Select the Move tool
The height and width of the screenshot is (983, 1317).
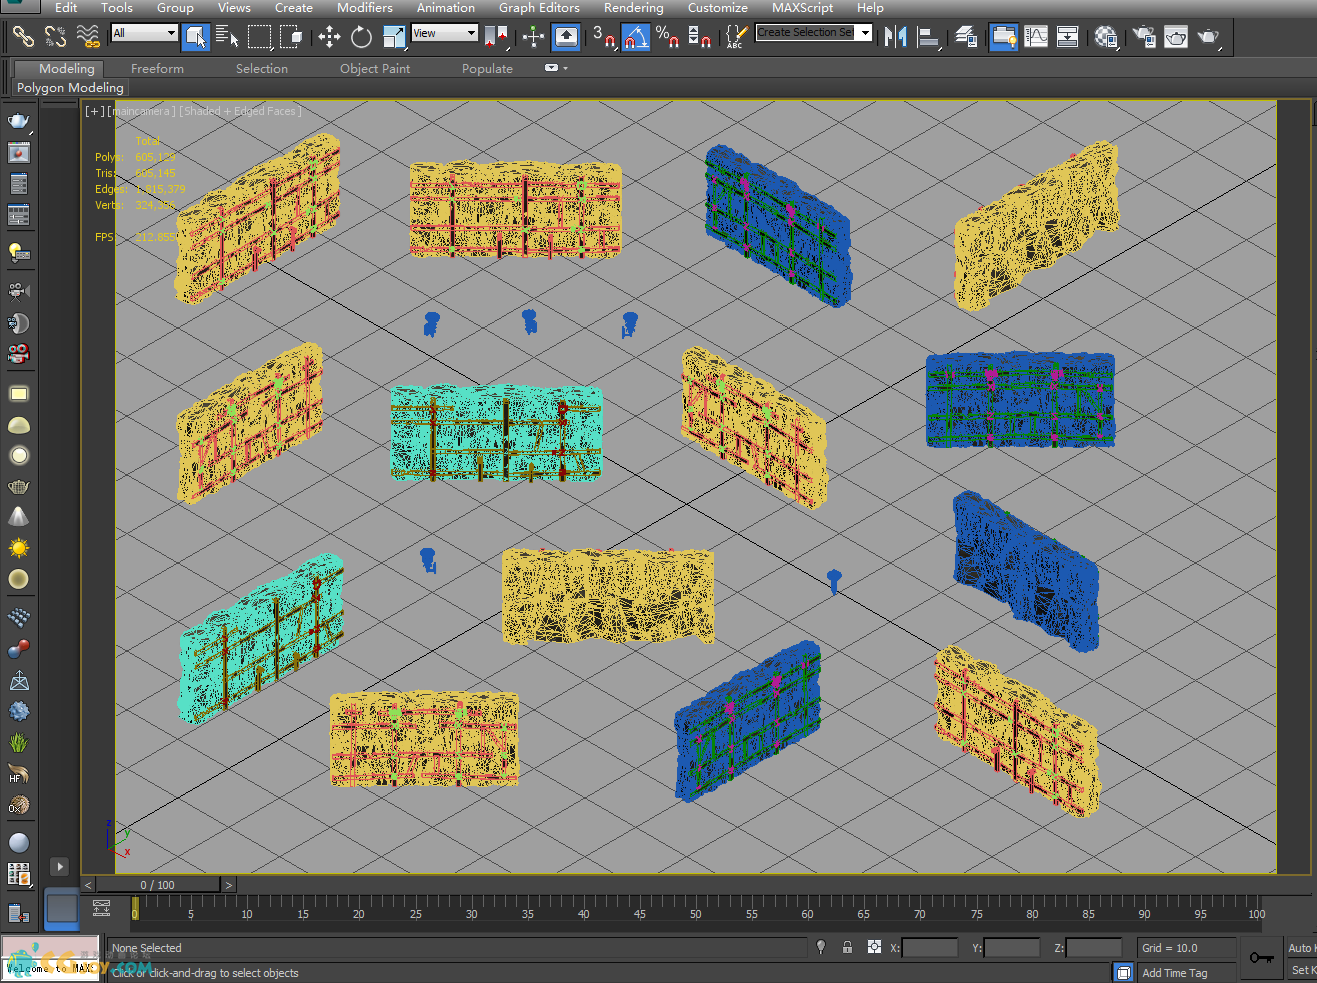[x=329, y=37]
